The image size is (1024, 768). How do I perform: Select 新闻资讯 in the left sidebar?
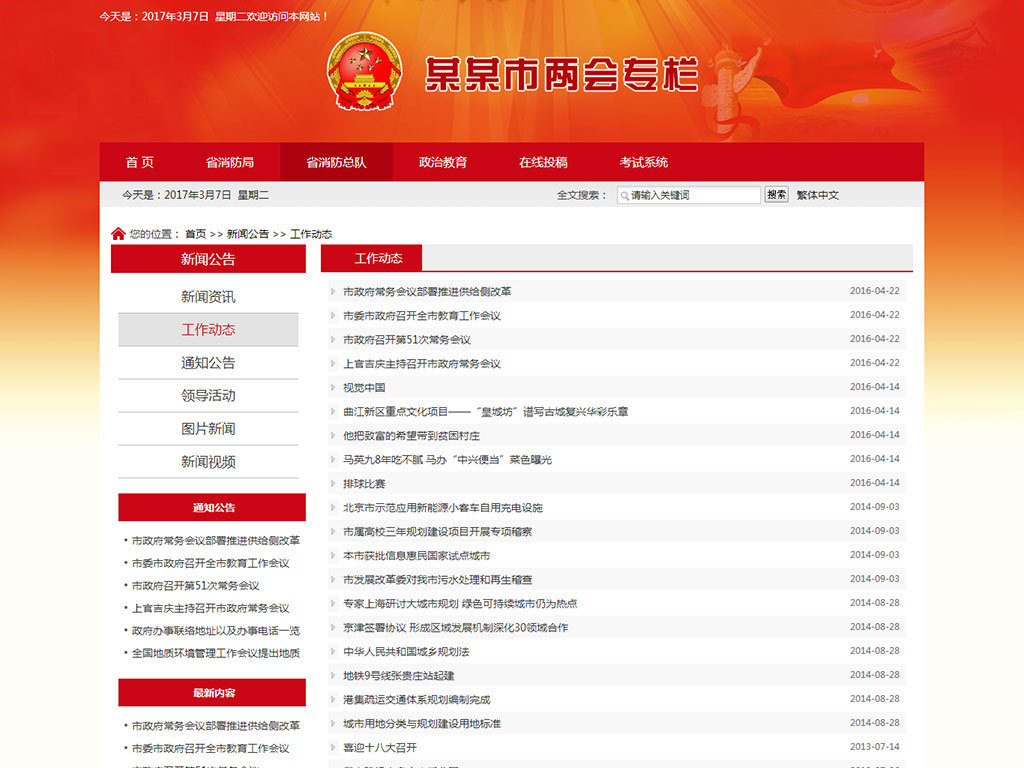point(208,297)
